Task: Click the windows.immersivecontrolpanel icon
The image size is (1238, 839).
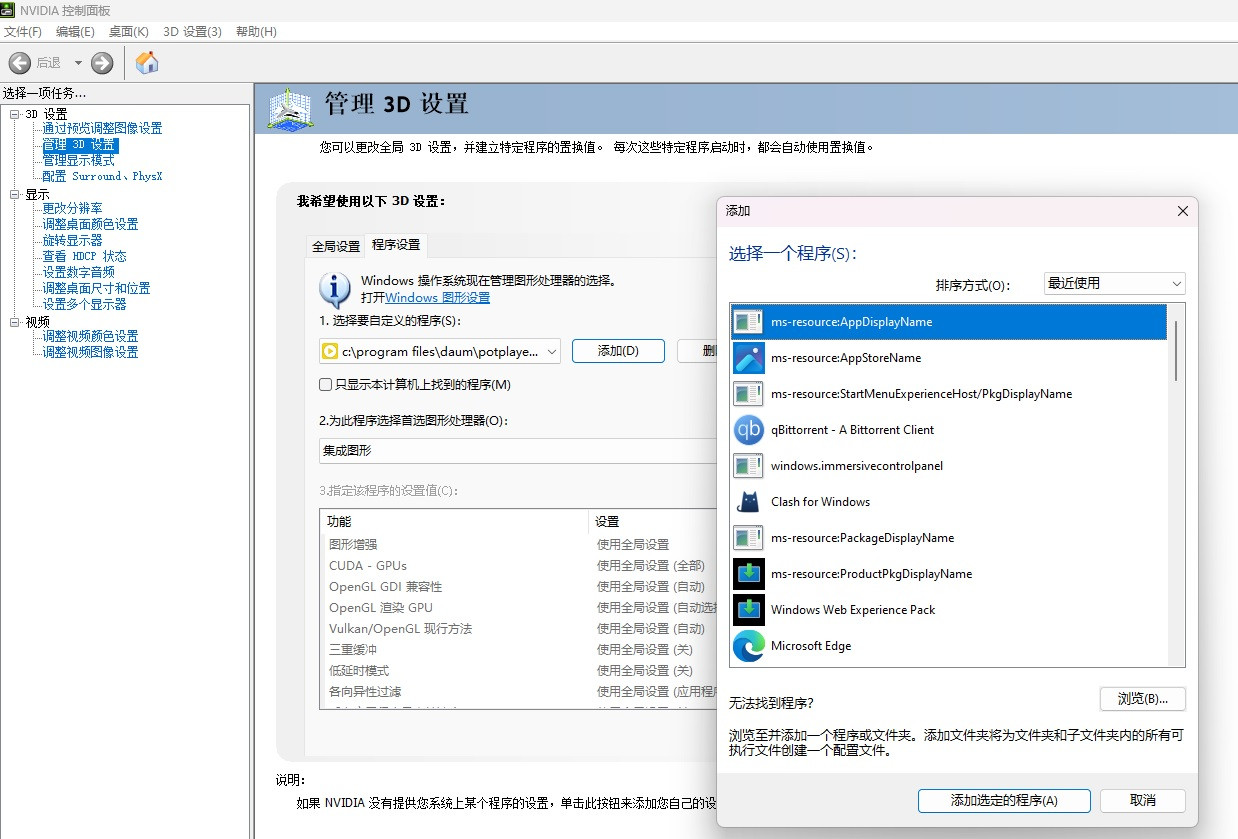Action: 749,466
